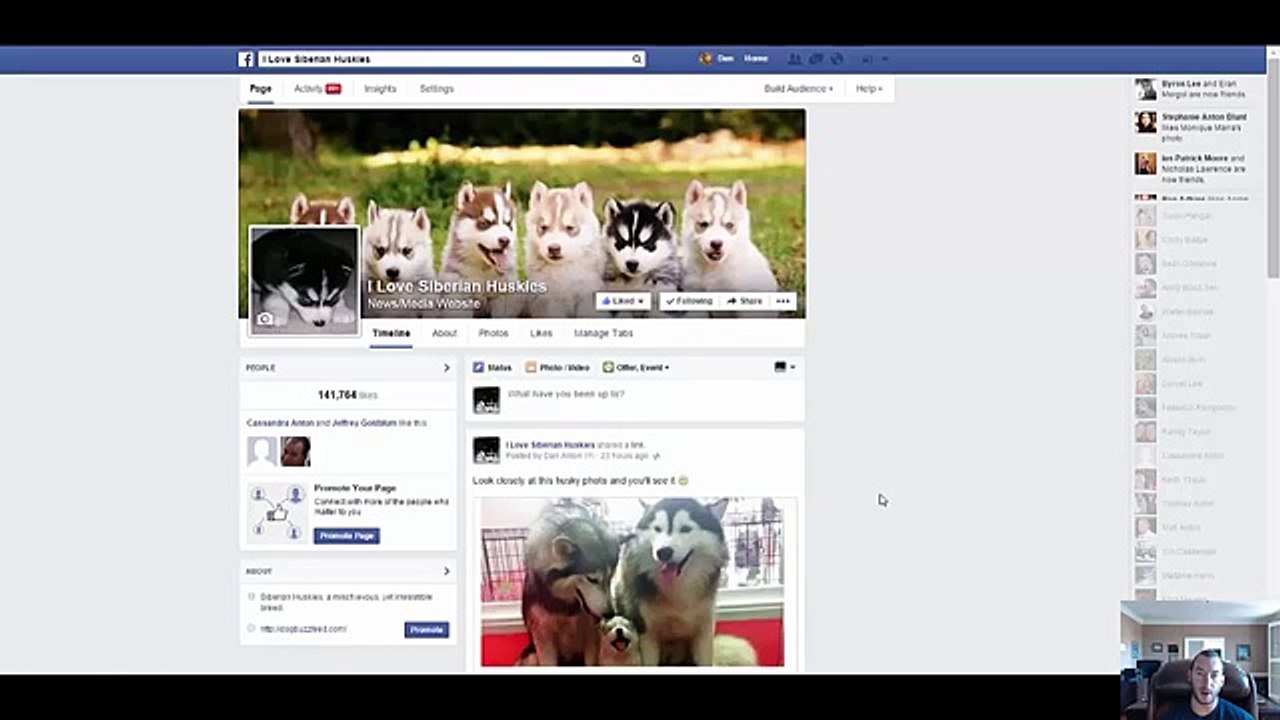Click the Promote button next to website
Image resolution: width=1280 pixels, height=720 pixels.
[427, 630]
